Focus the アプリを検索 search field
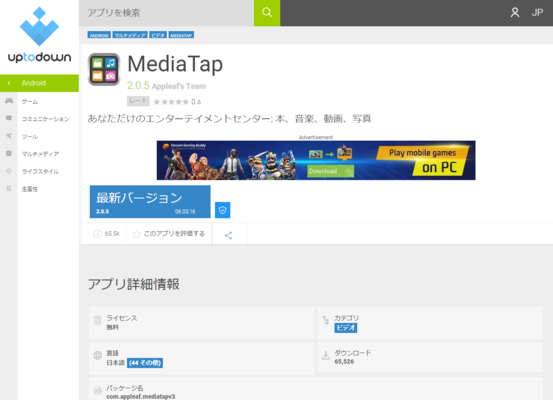The height and width of the screenshot is (400, 553). (166, 13)
